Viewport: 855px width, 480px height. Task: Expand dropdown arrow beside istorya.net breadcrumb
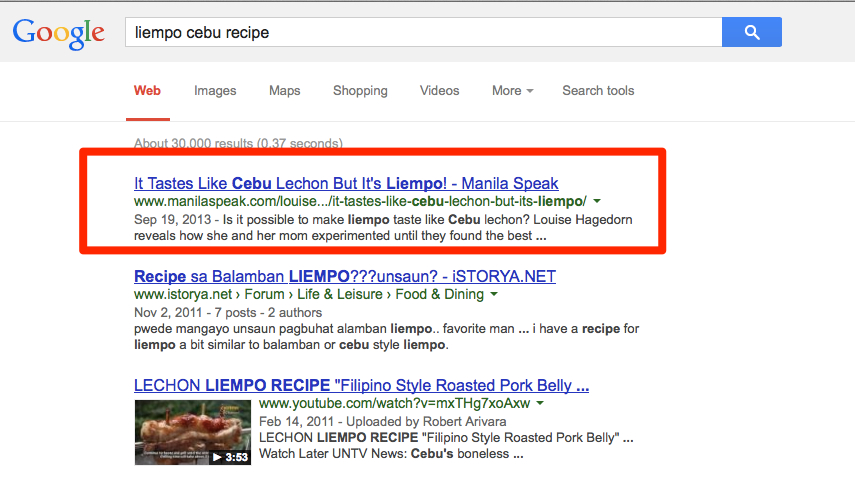[x=494, y=295]
